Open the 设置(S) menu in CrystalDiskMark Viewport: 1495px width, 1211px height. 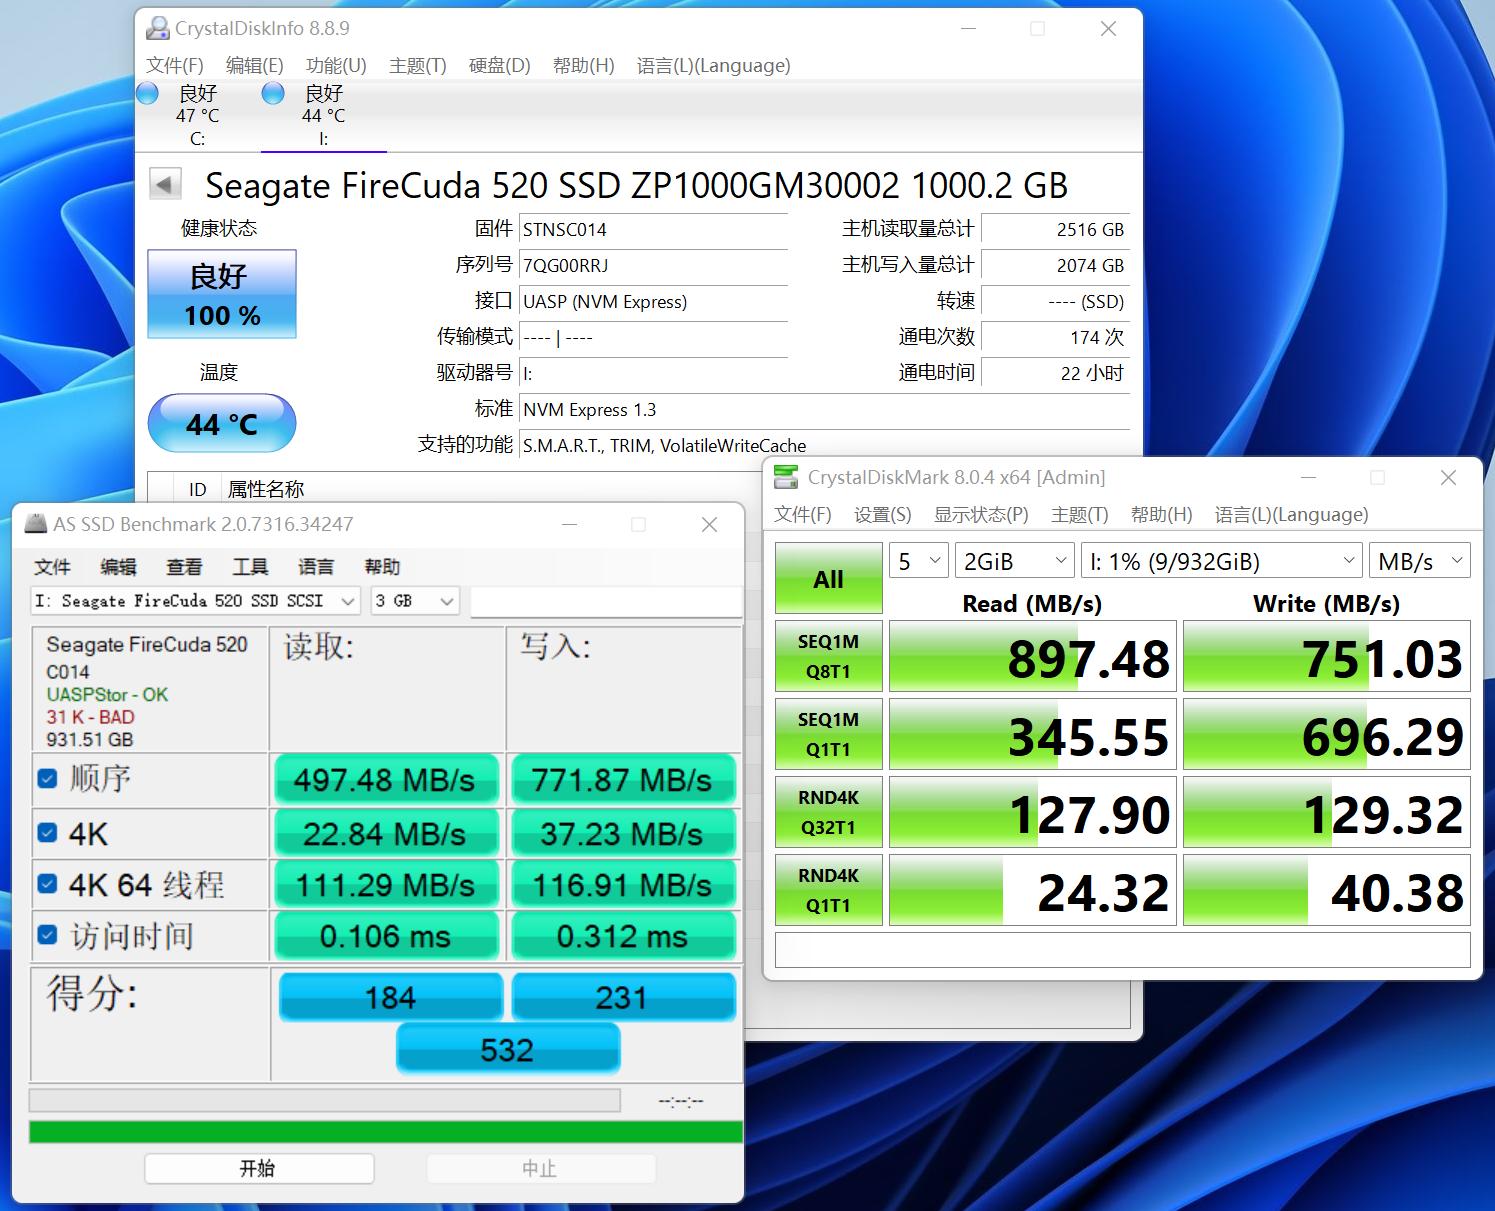[881, 514]
